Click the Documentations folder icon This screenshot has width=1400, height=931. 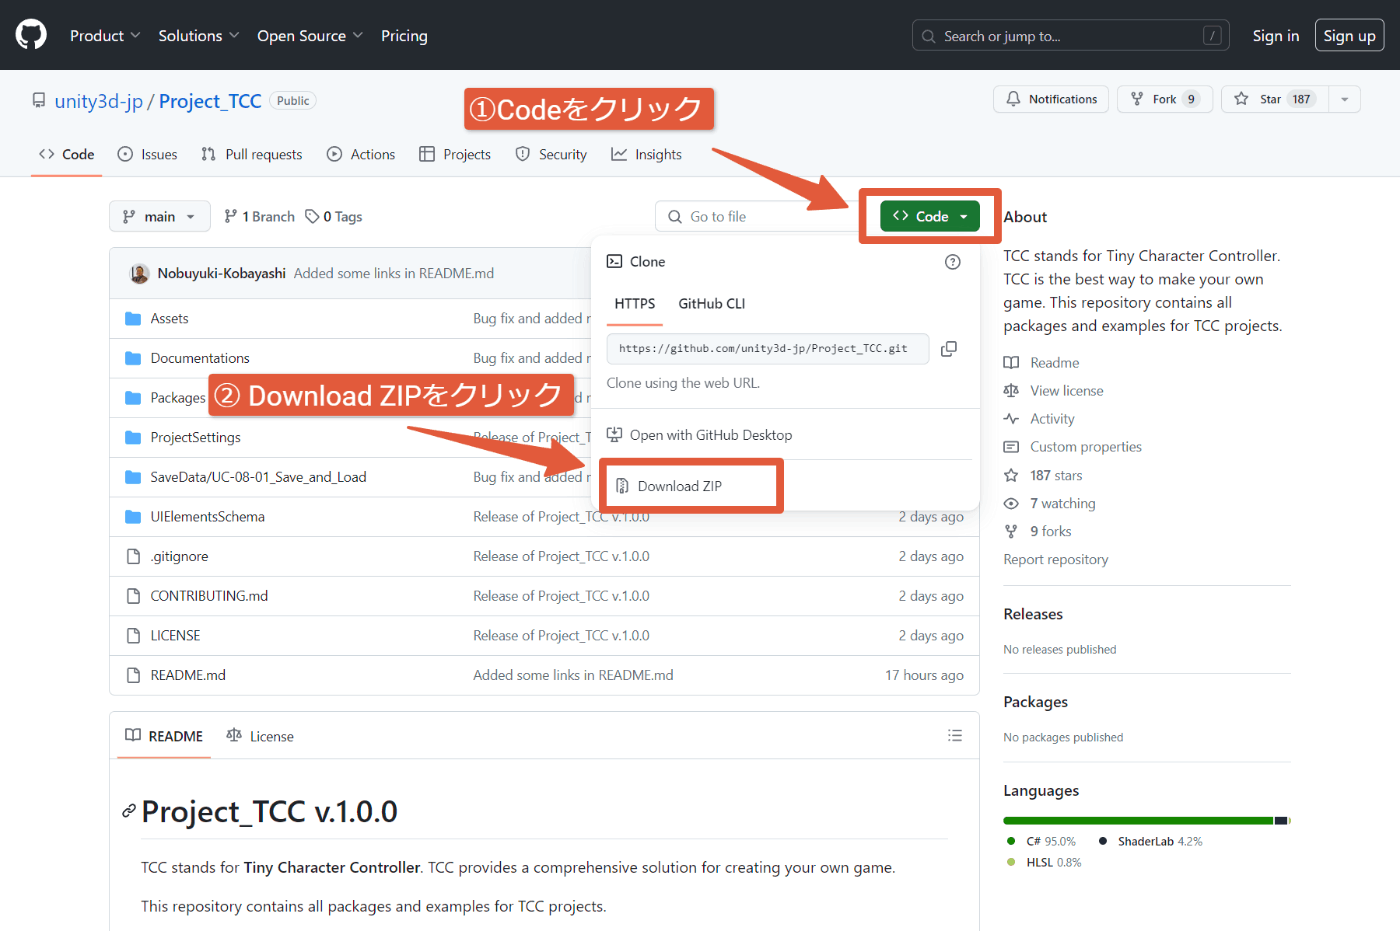pos(133,358)
